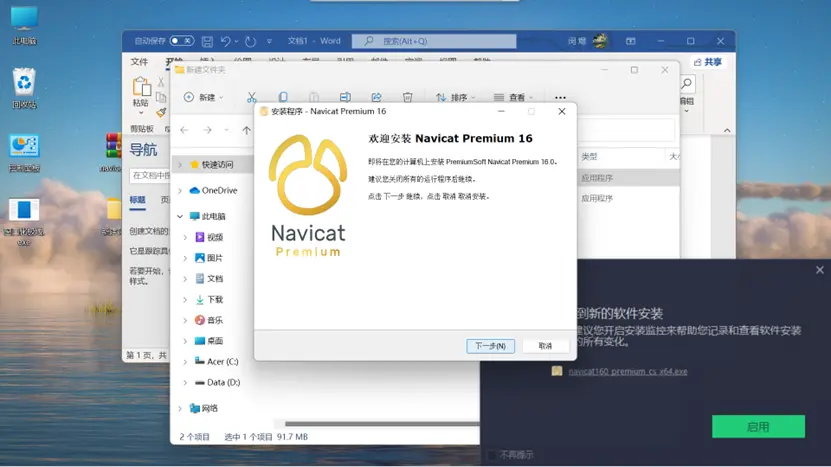Click Next button in Navicat installer
831x467 pixels.
coord(490,346)
